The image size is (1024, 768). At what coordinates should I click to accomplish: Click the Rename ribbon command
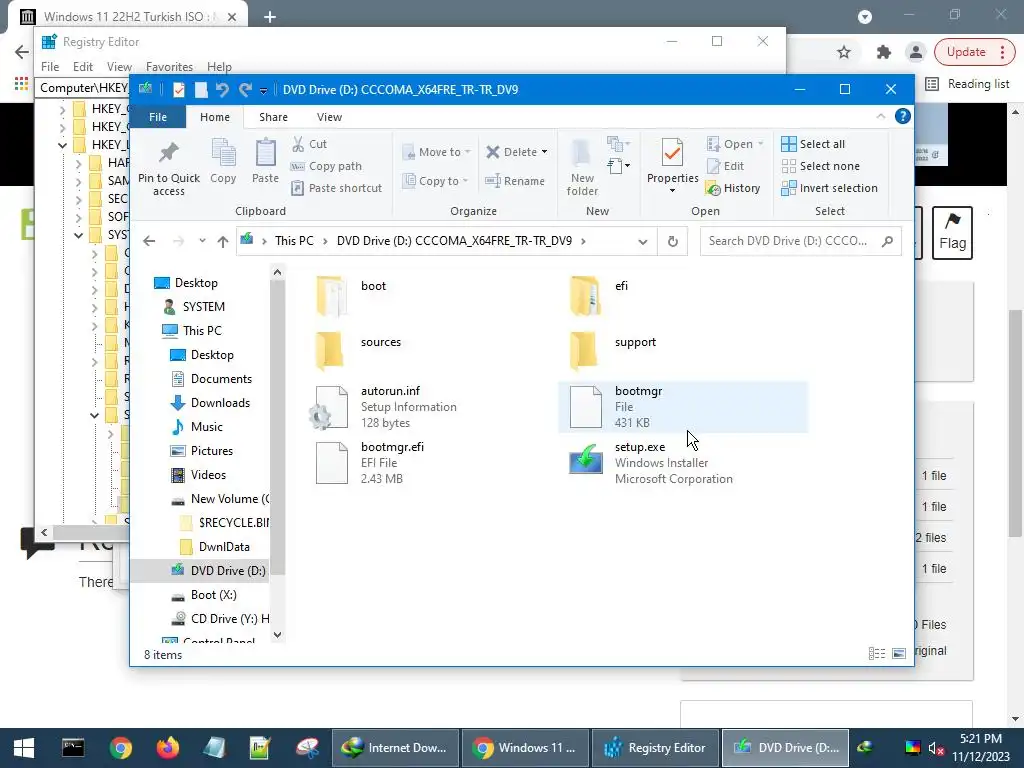[515, 181]
